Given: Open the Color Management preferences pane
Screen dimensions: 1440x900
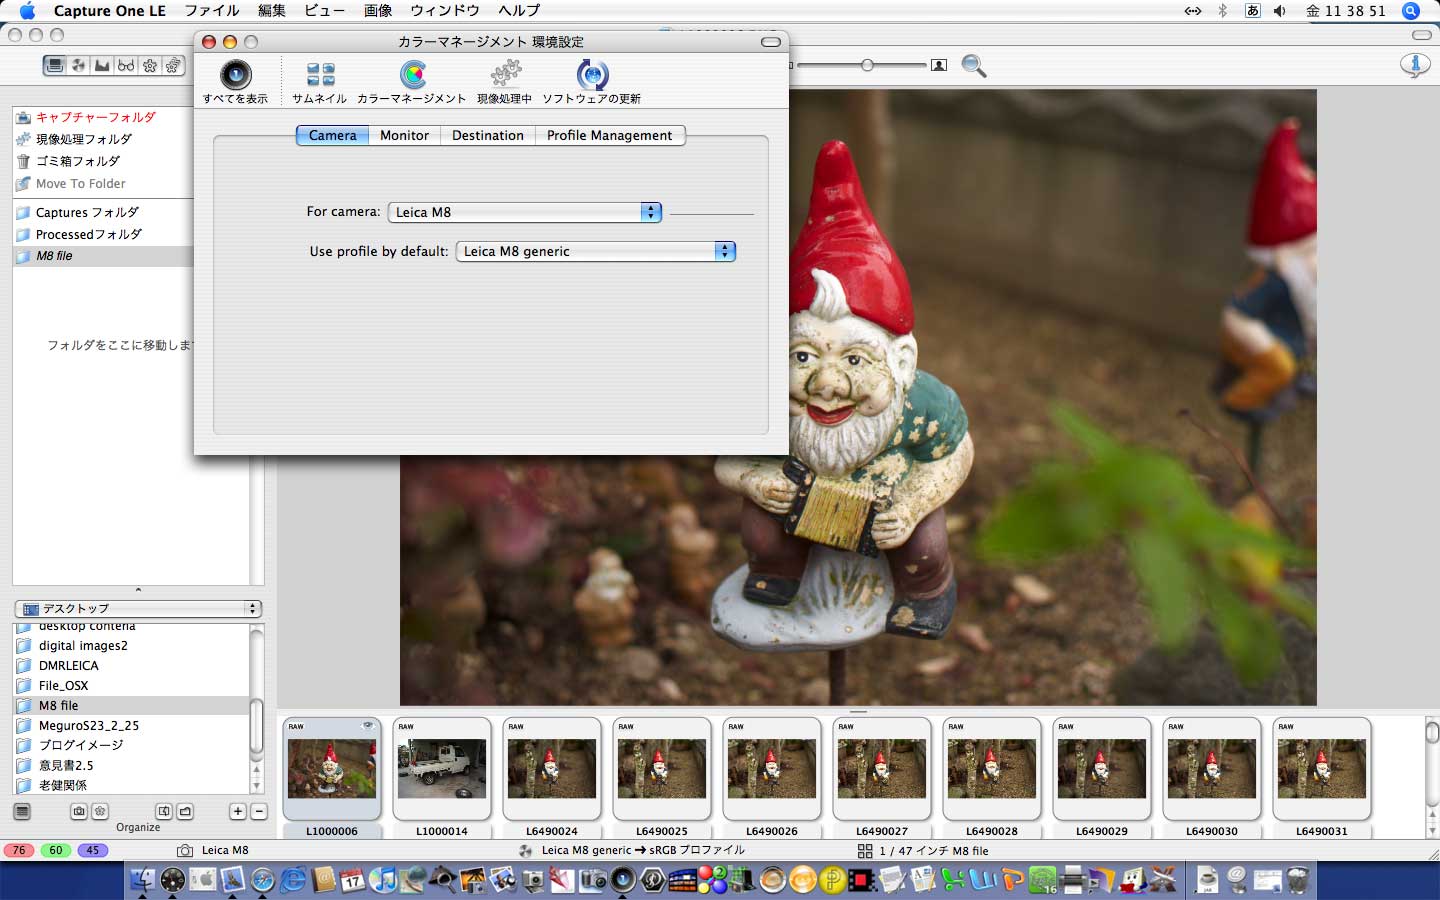Looking at the screenshot, I should click(412, 81).
